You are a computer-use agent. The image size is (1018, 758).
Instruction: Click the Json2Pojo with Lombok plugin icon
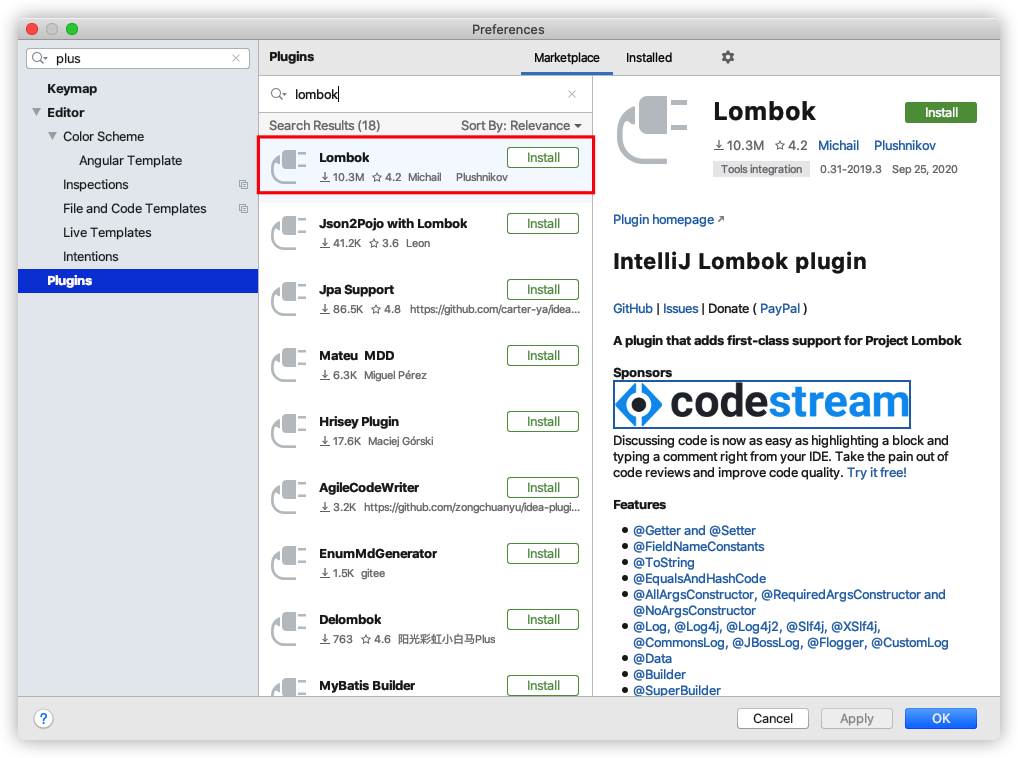(289, 233)
